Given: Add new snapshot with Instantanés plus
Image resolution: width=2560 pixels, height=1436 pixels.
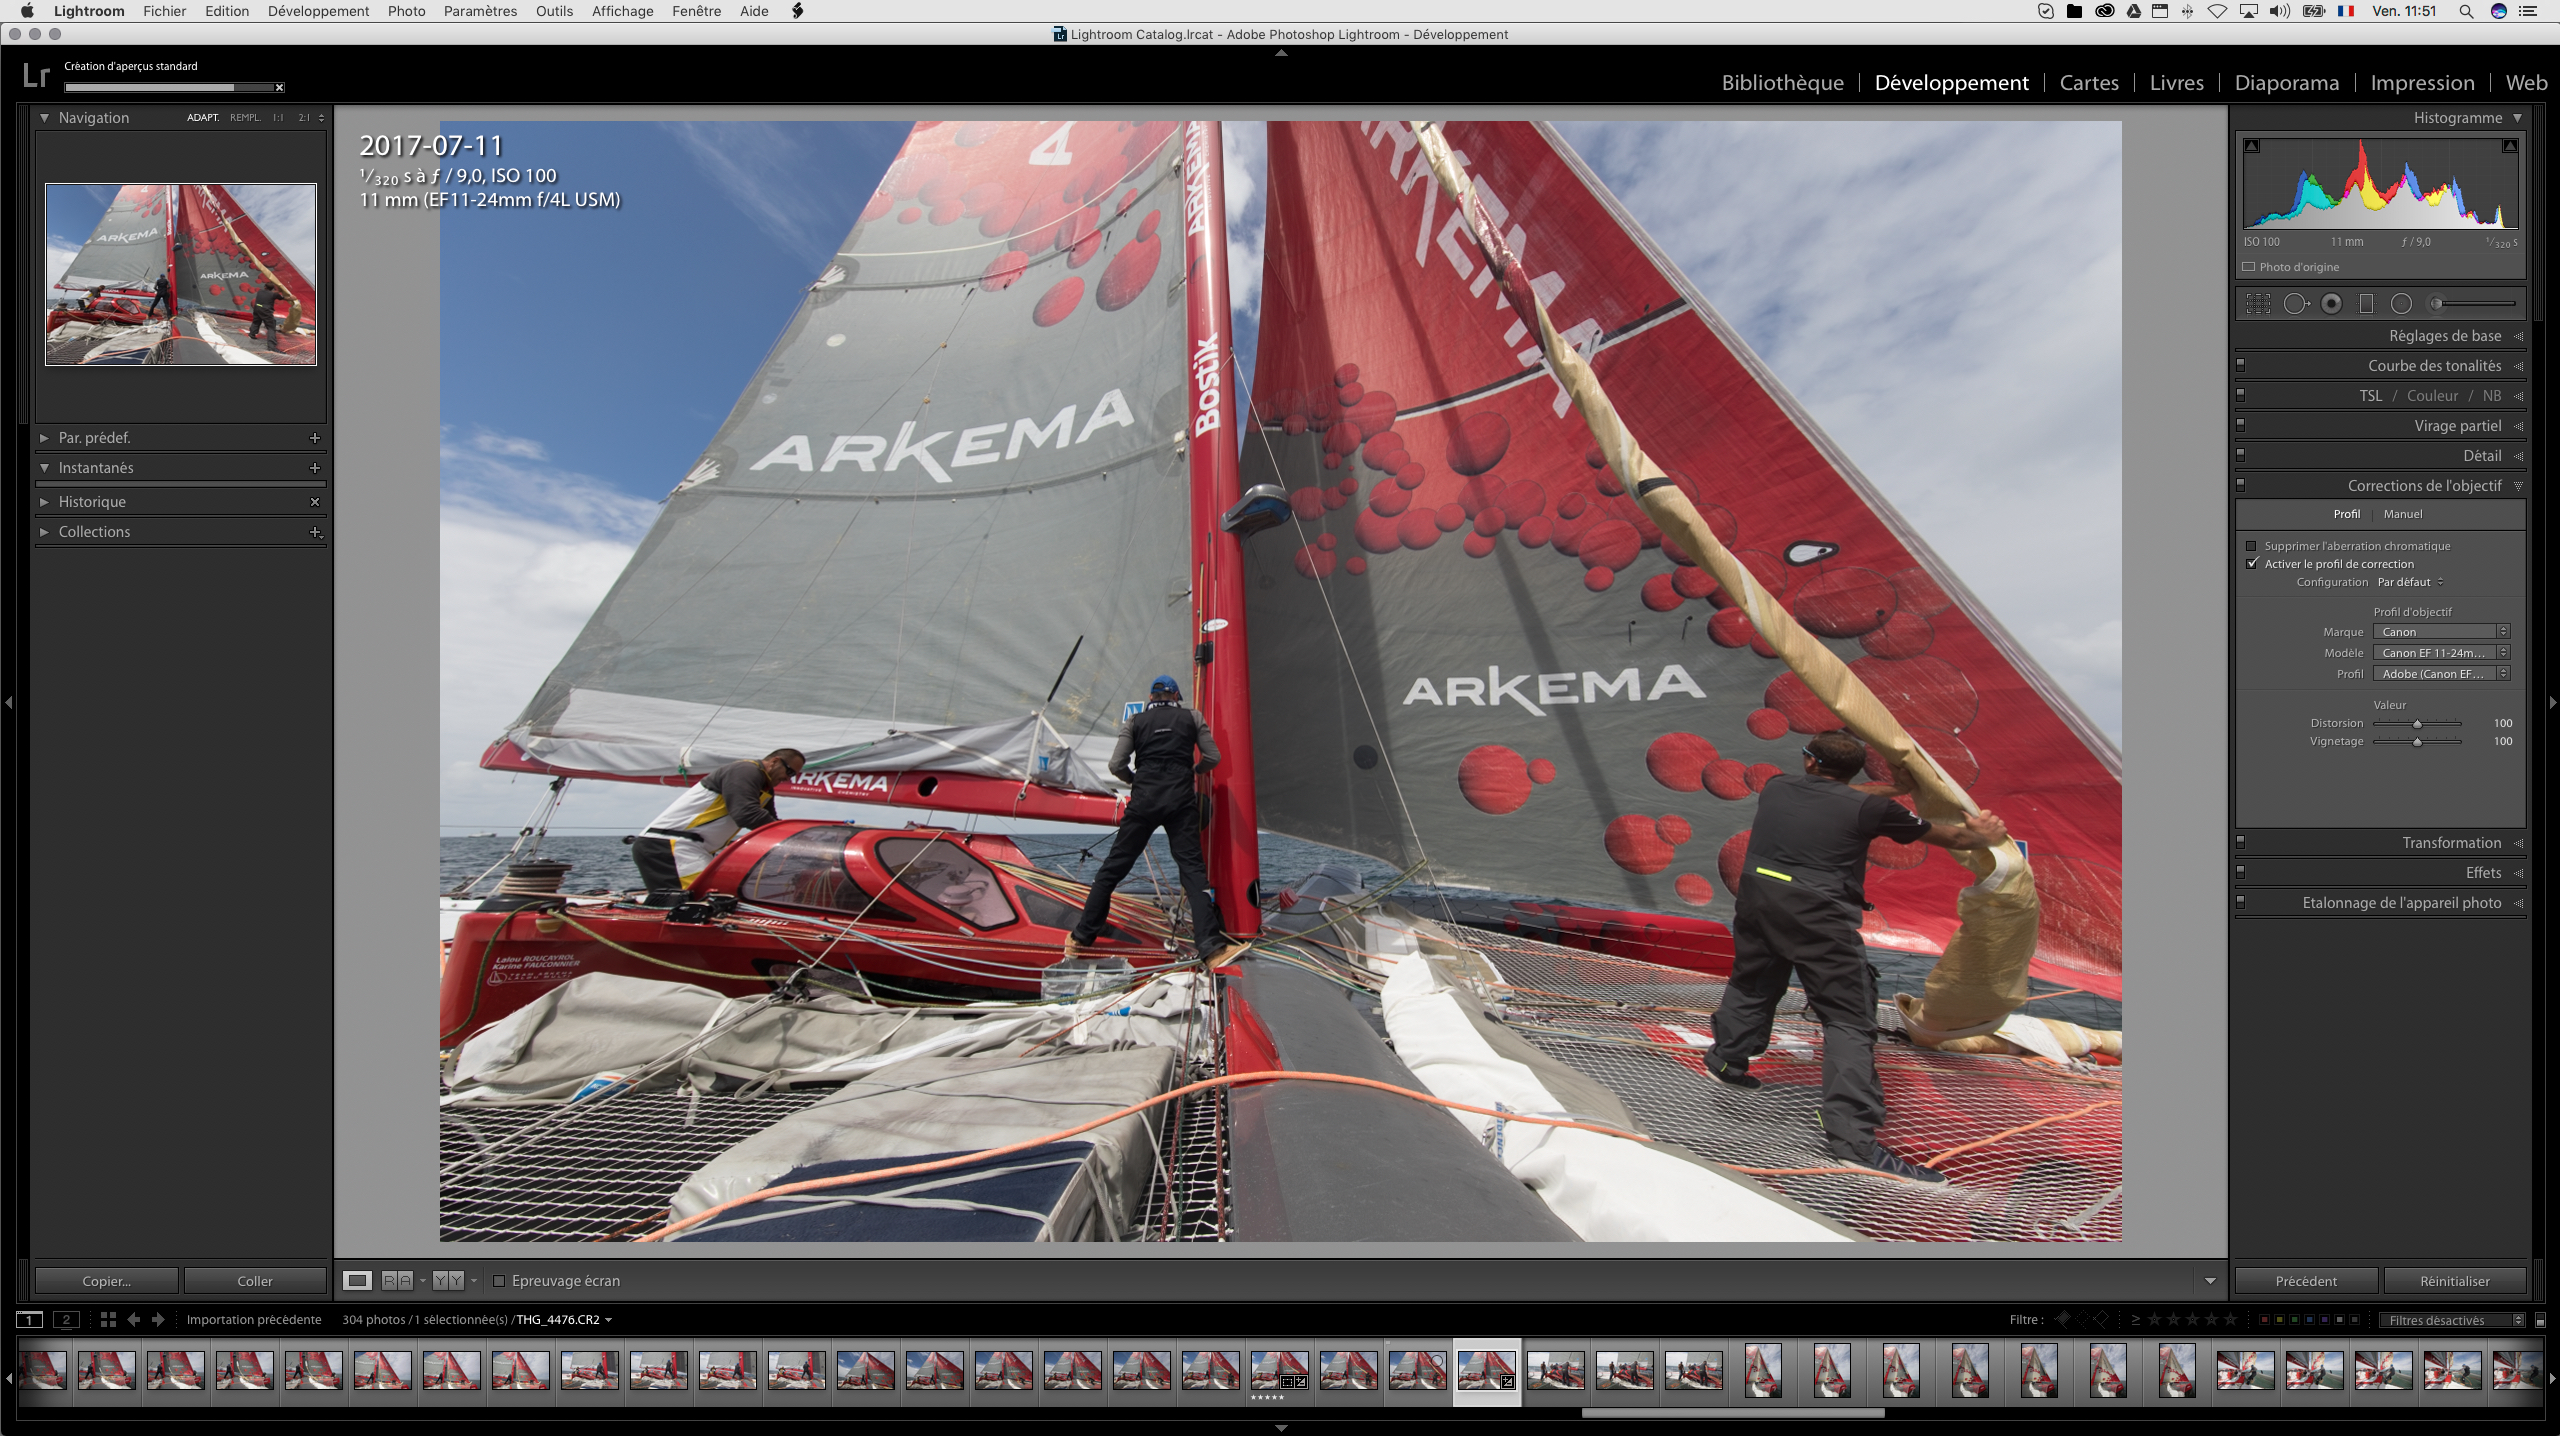Looking at the screenshot, I should pos(315,468).
